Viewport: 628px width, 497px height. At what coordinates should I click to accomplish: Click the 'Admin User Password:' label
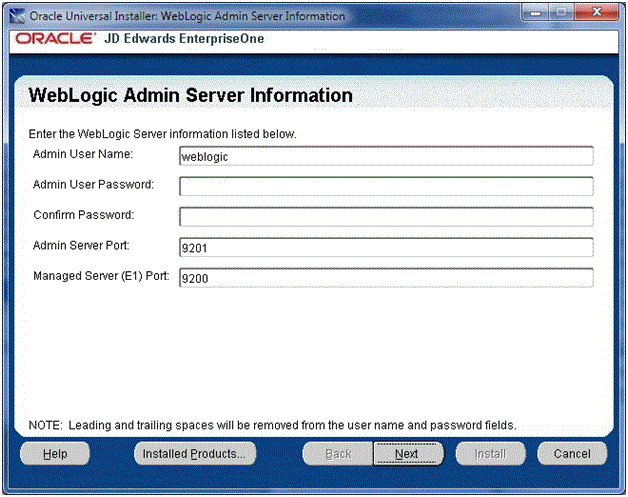pyautogui.click(x=93, y=185)
